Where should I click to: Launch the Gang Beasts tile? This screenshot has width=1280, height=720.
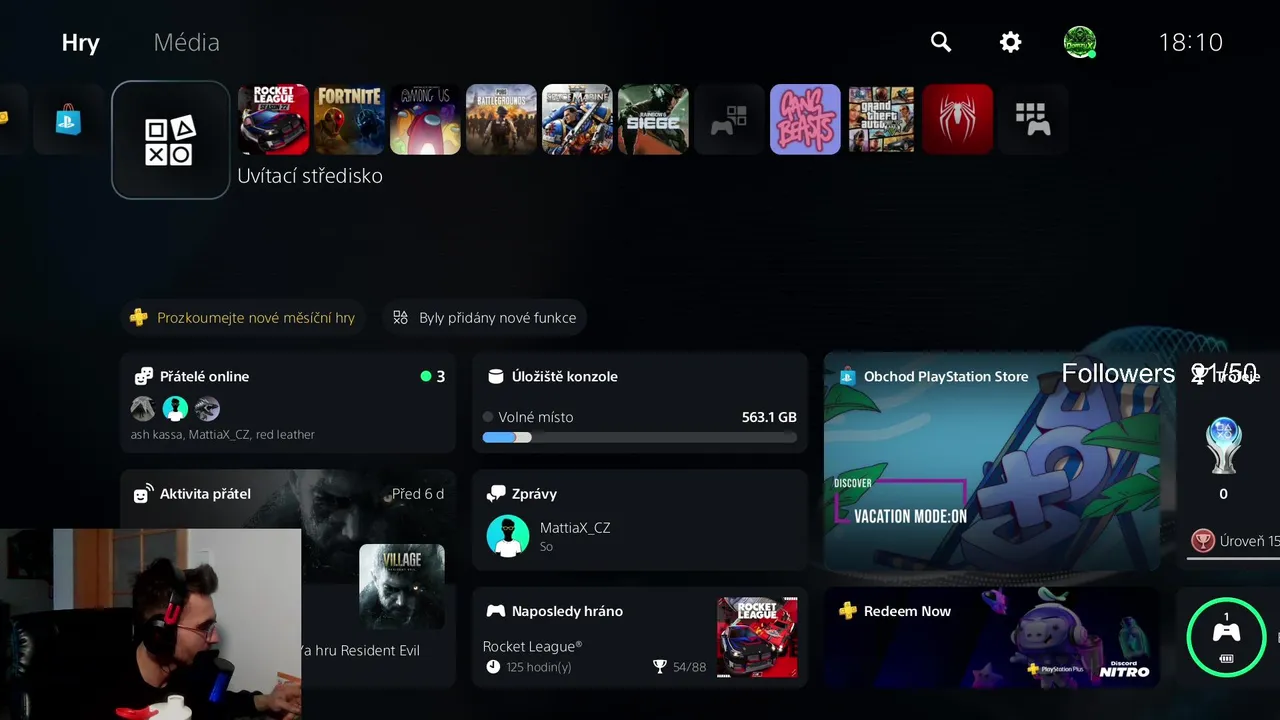click(806, 120)
